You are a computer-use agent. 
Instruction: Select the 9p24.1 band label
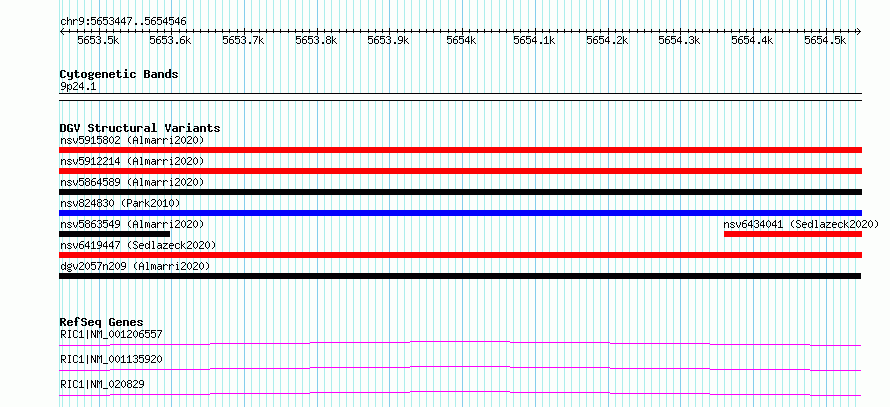tap(78, 86)
